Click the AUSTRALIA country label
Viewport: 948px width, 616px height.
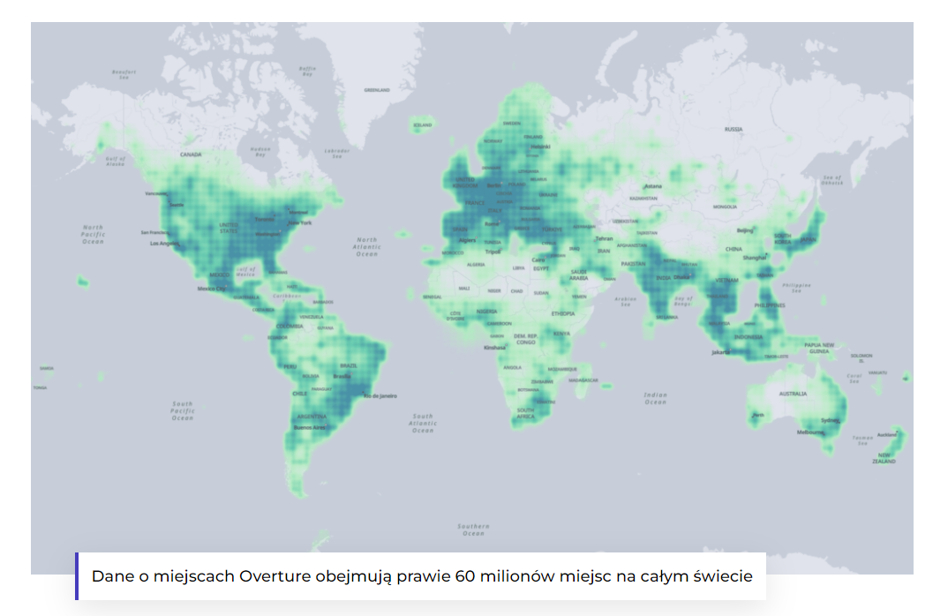pyautogui.click(x=792, y=394)
